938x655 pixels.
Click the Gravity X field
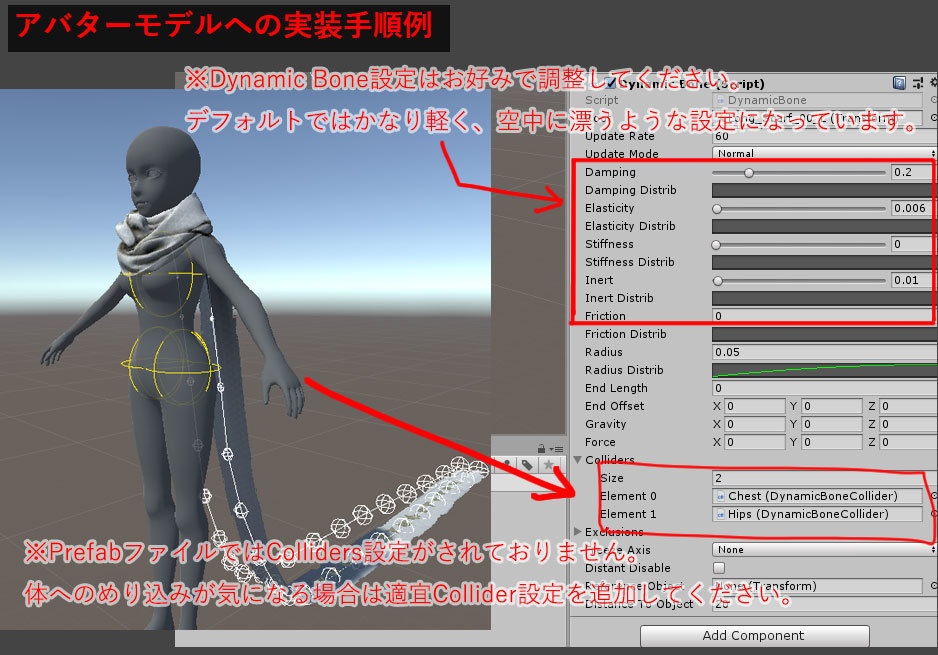(754, 424)
